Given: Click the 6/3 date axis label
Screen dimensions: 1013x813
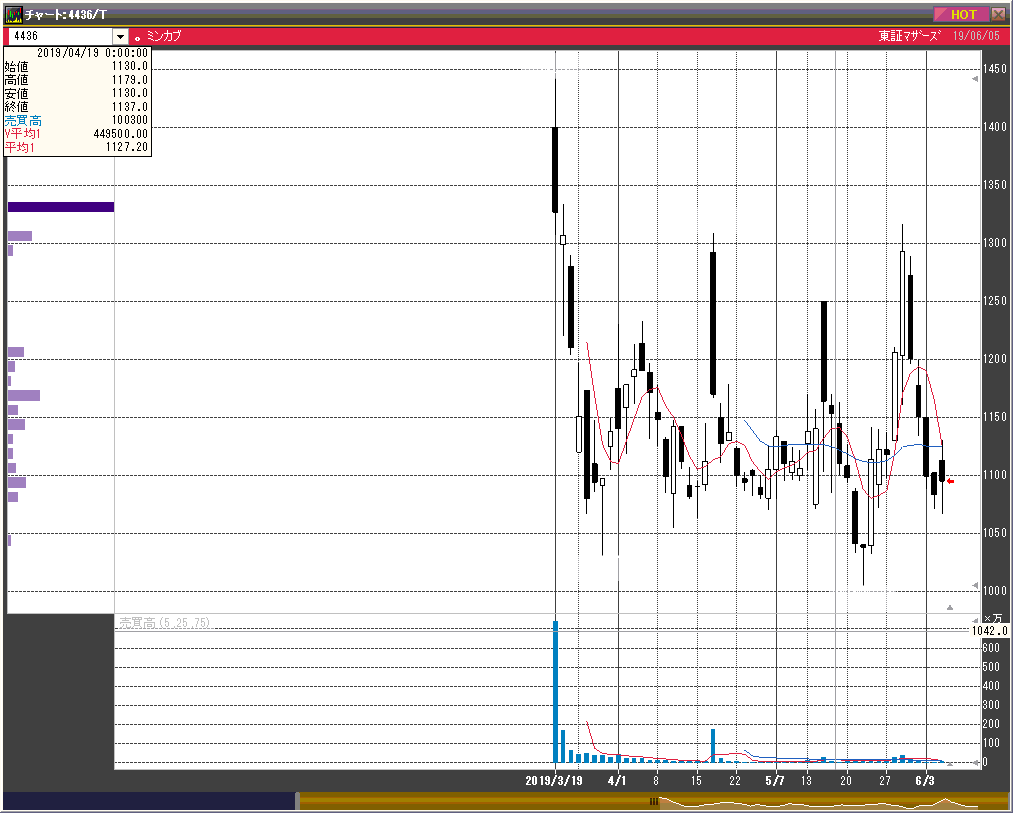Looking at the screenshot, I should (924, 781).
